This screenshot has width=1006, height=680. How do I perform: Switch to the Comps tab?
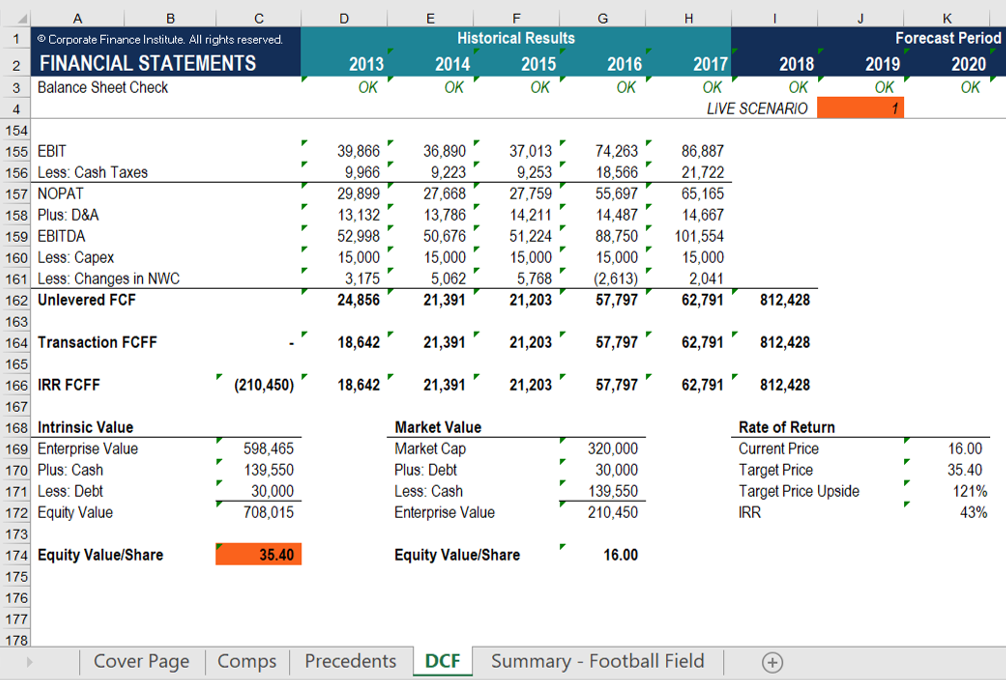pos(246,661)
